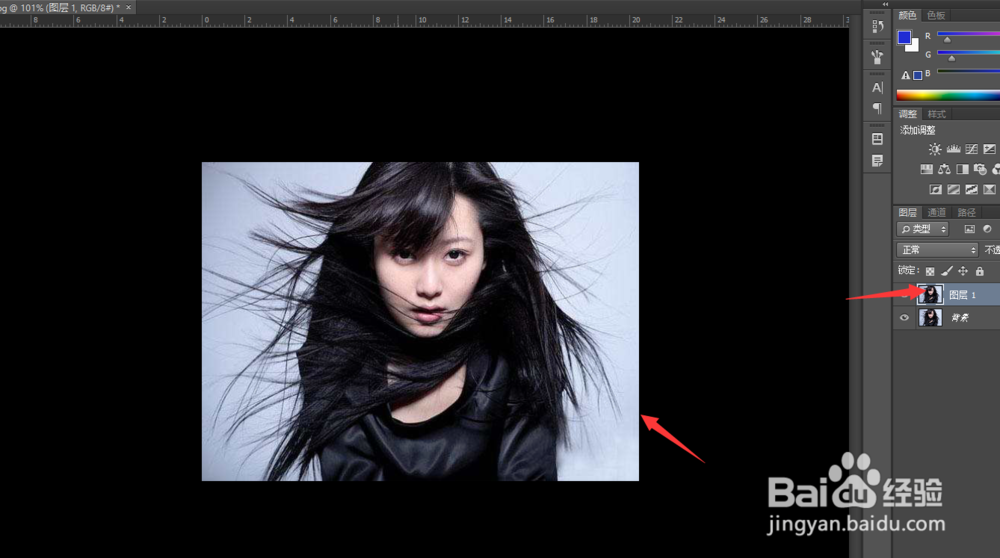
Task: Pick a color from spectrum ramp
Action: (948, 96)
